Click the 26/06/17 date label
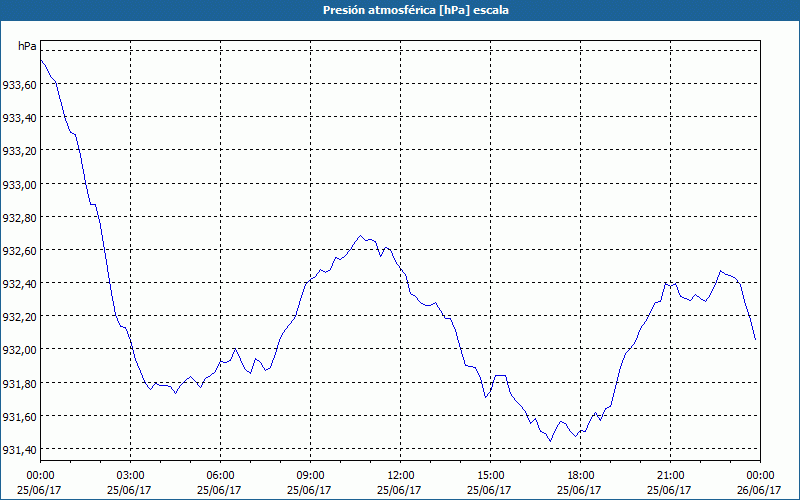 (x=759, y=490)
